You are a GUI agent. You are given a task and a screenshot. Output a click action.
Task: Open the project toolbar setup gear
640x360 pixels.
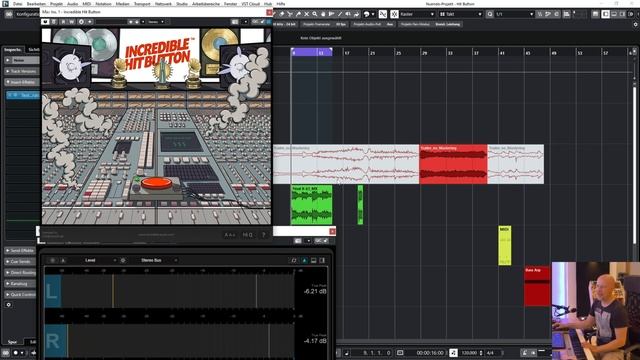(636, 24)
